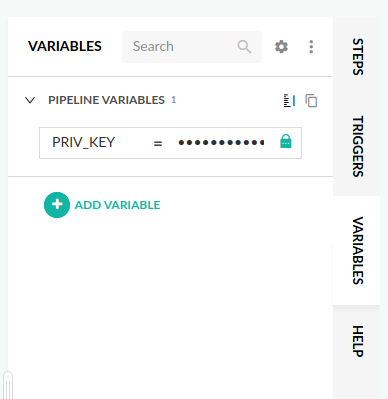Click the green plus circle icon
The image size is (388, 399).
pyautogui.click(x=57, y=205)
